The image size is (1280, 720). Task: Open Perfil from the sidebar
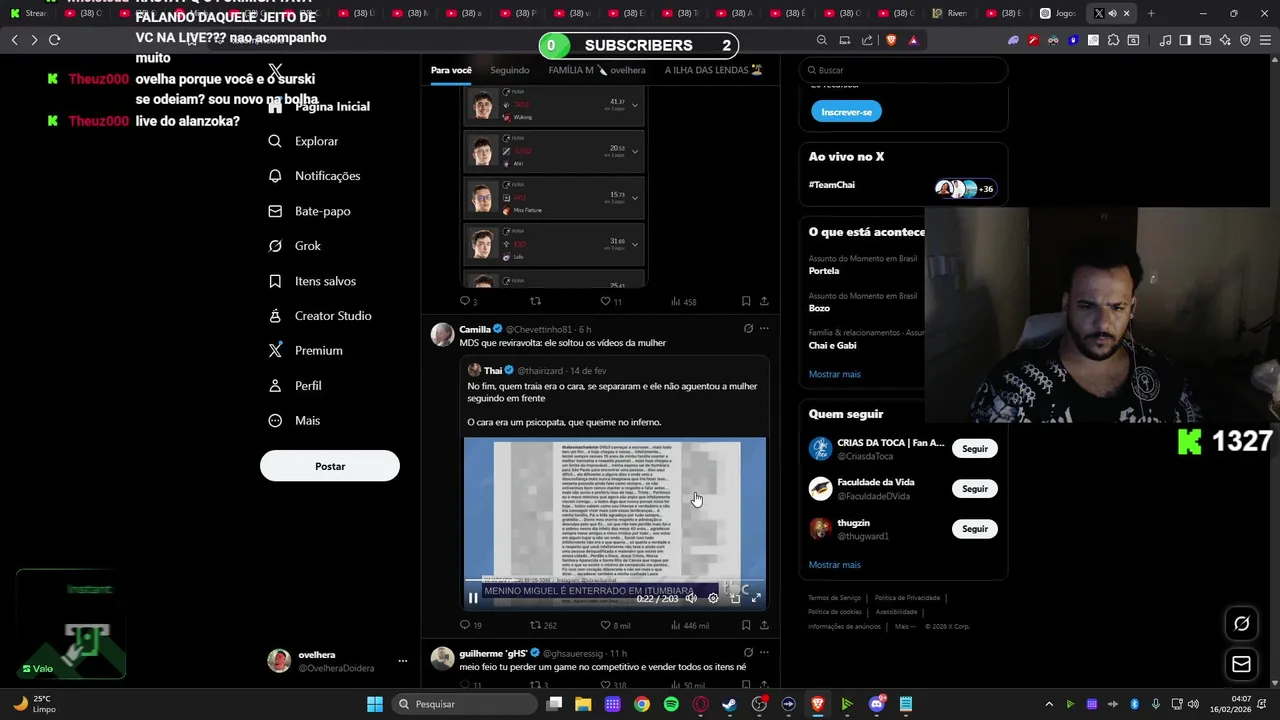295,386
